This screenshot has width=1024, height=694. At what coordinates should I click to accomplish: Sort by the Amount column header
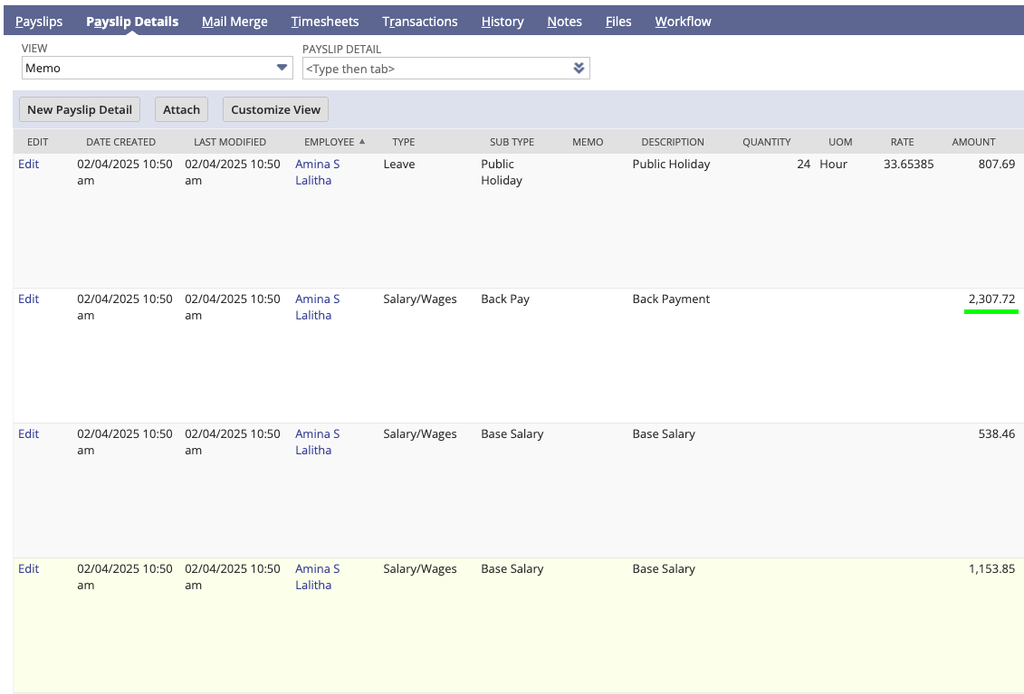point(973,142)
